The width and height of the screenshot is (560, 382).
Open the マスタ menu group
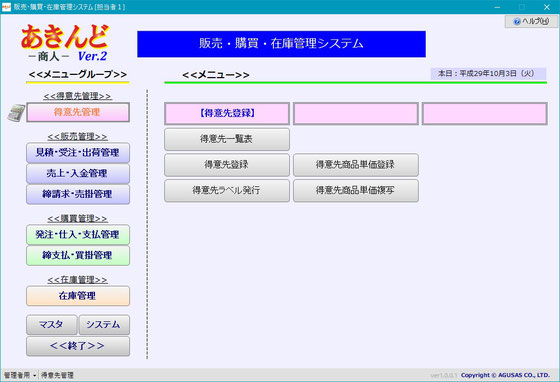pos(52,325)
